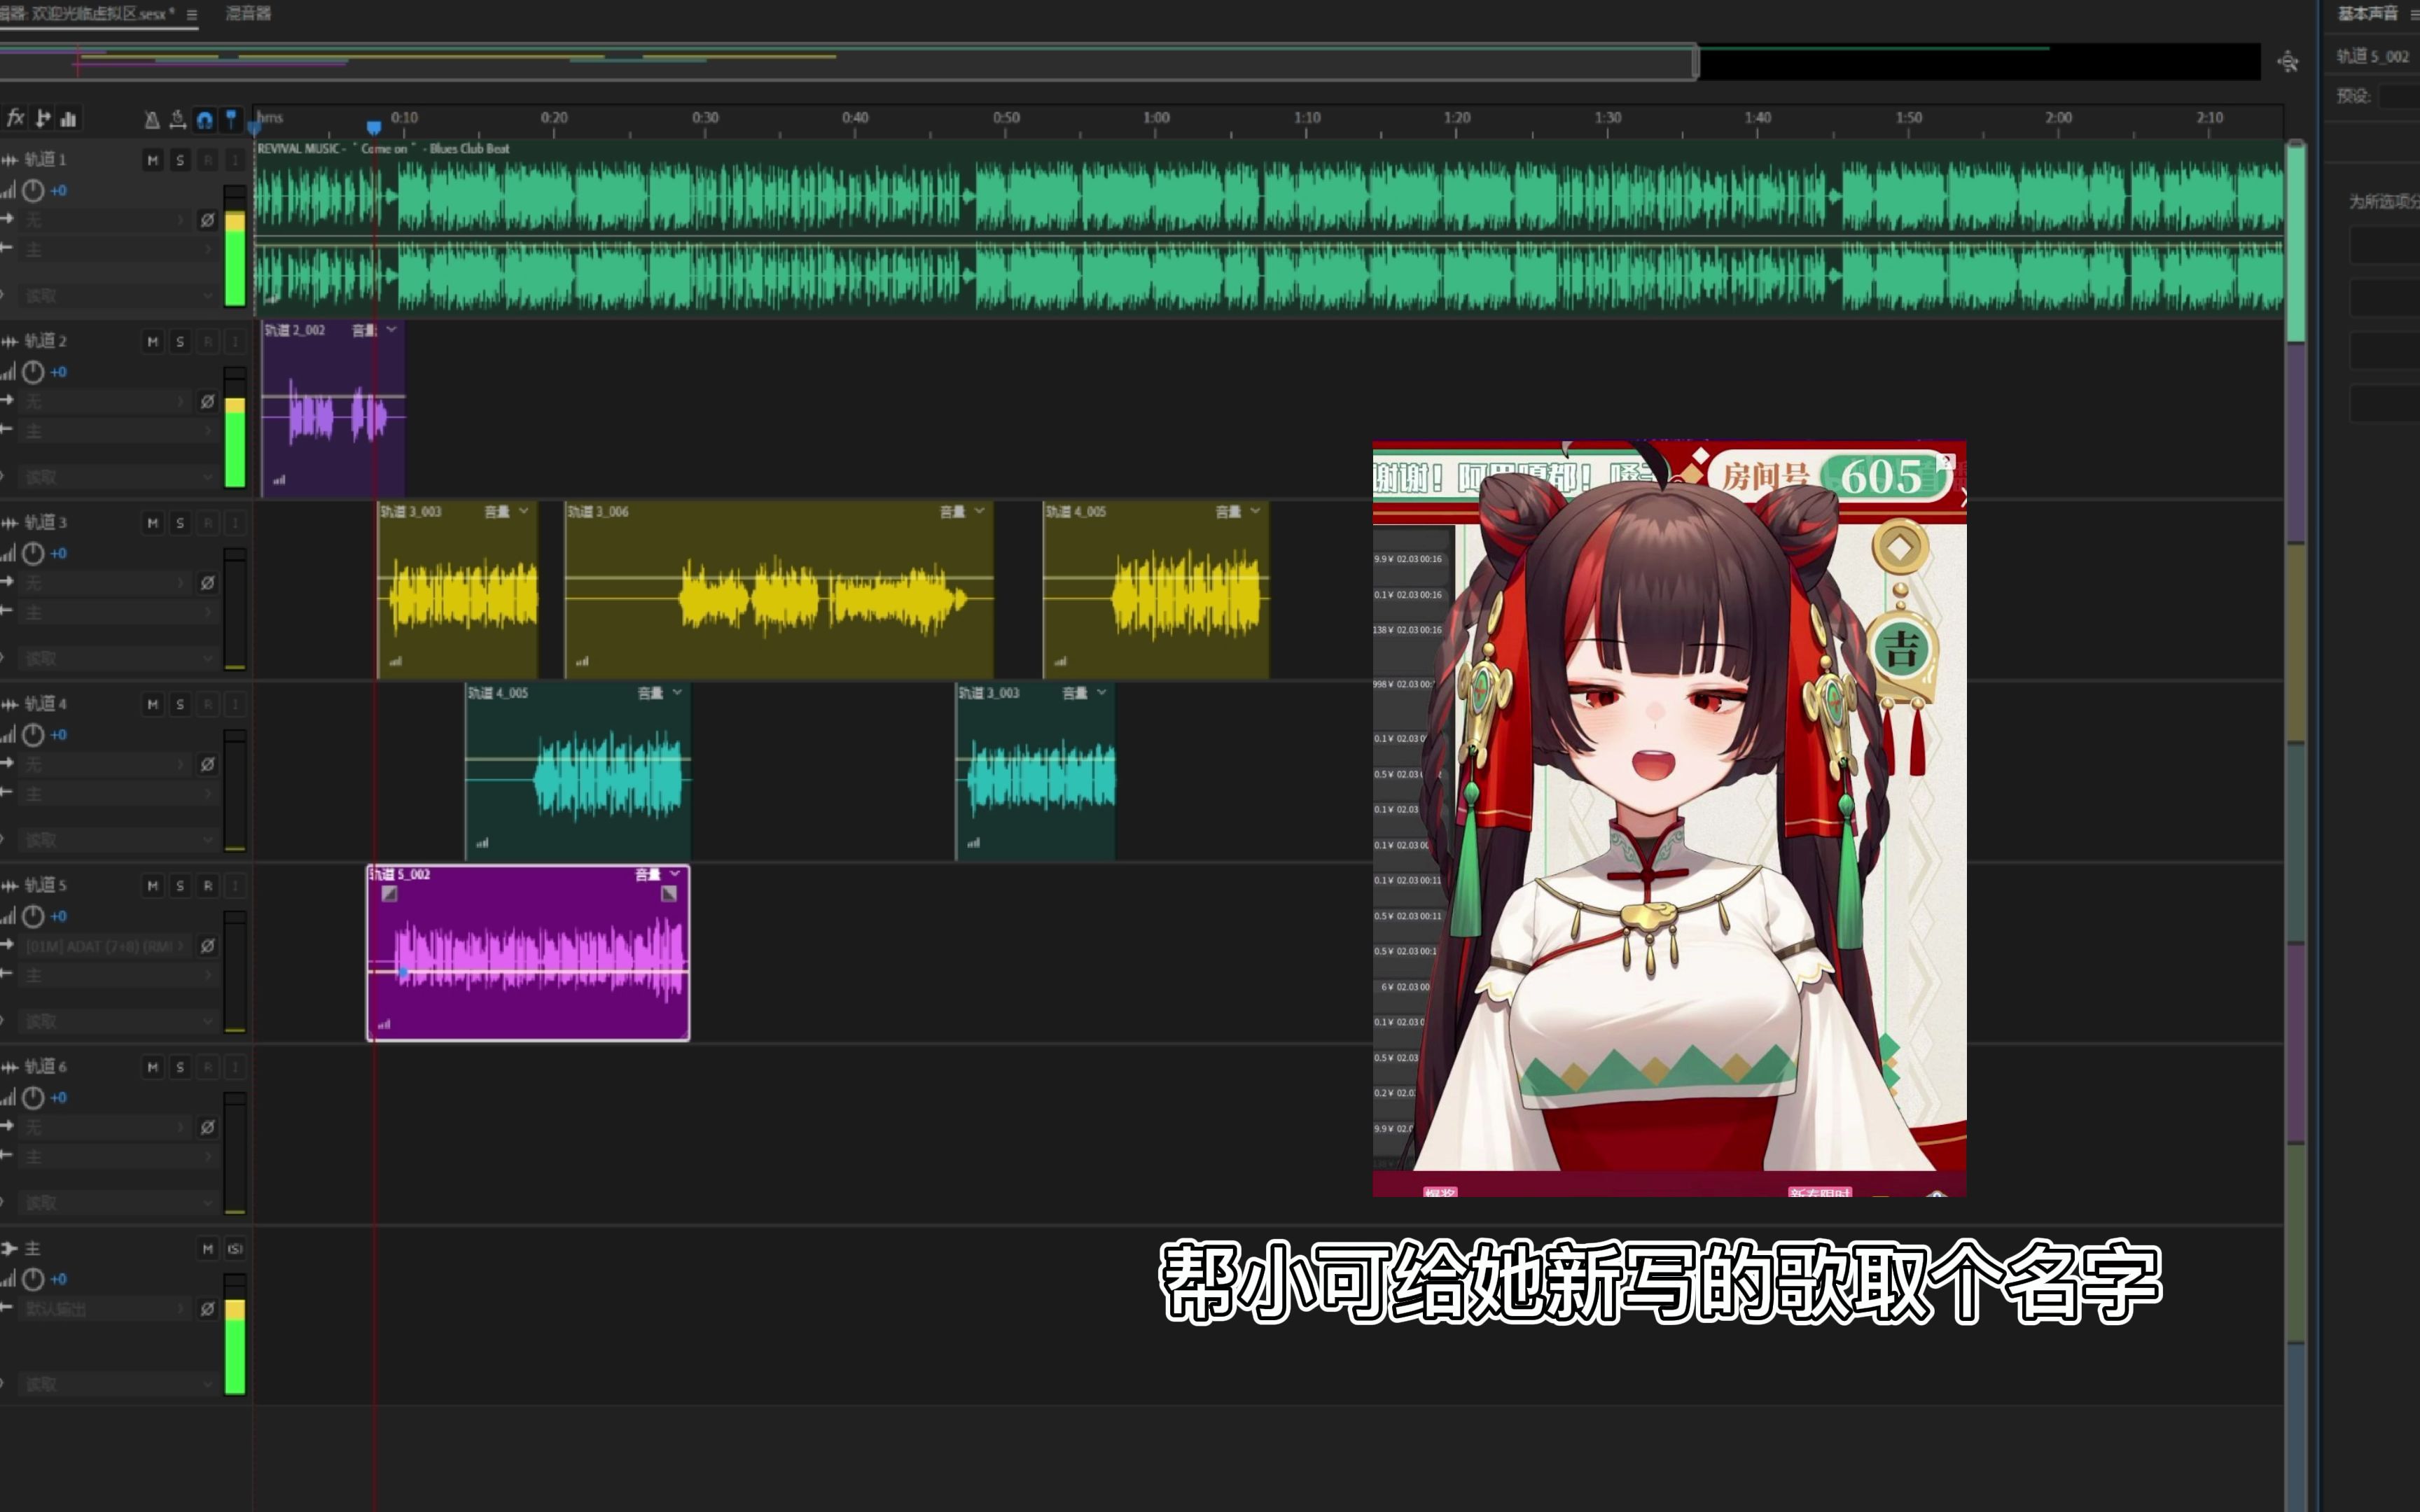Click the VTuber video overlay thumbnail

pyautogui.click(x=1669, y=818)
